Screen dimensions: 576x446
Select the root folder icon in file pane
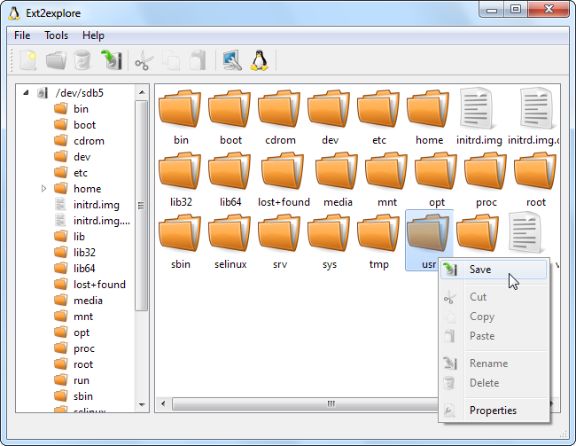pyautogui.click(x=536, y=171)
